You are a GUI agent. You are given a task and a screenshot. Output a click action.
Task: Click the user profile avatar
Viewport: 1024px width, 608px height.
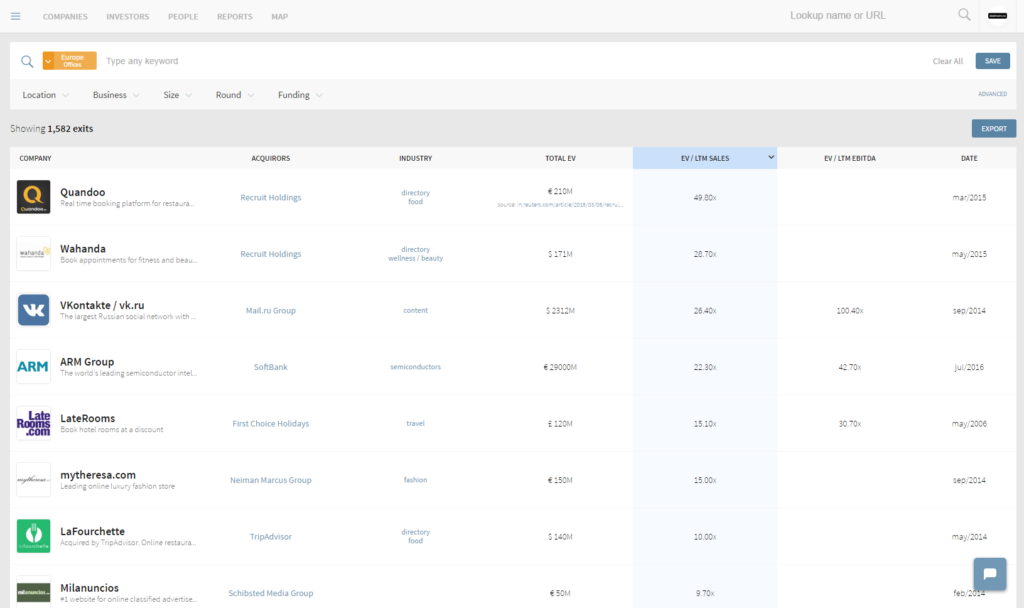(x=997, y=16)
